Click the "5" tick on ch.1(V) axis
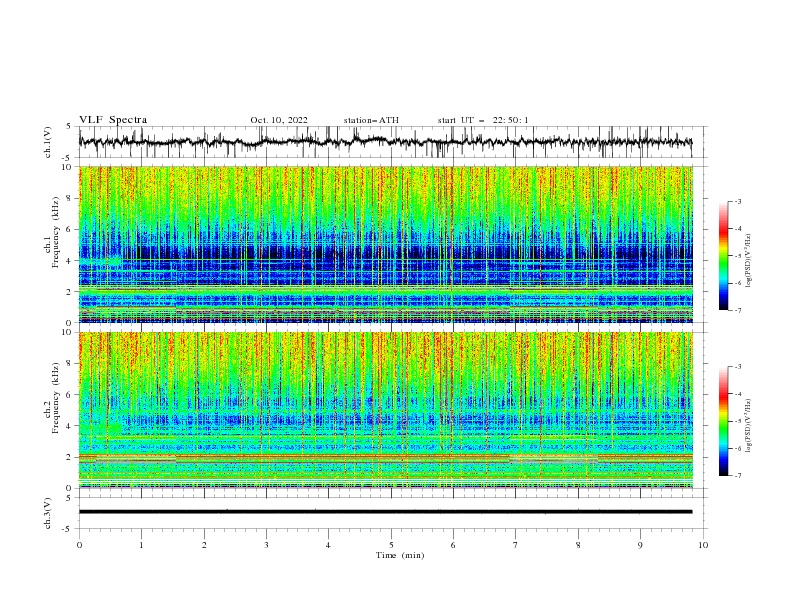 (x=69, y=127)
